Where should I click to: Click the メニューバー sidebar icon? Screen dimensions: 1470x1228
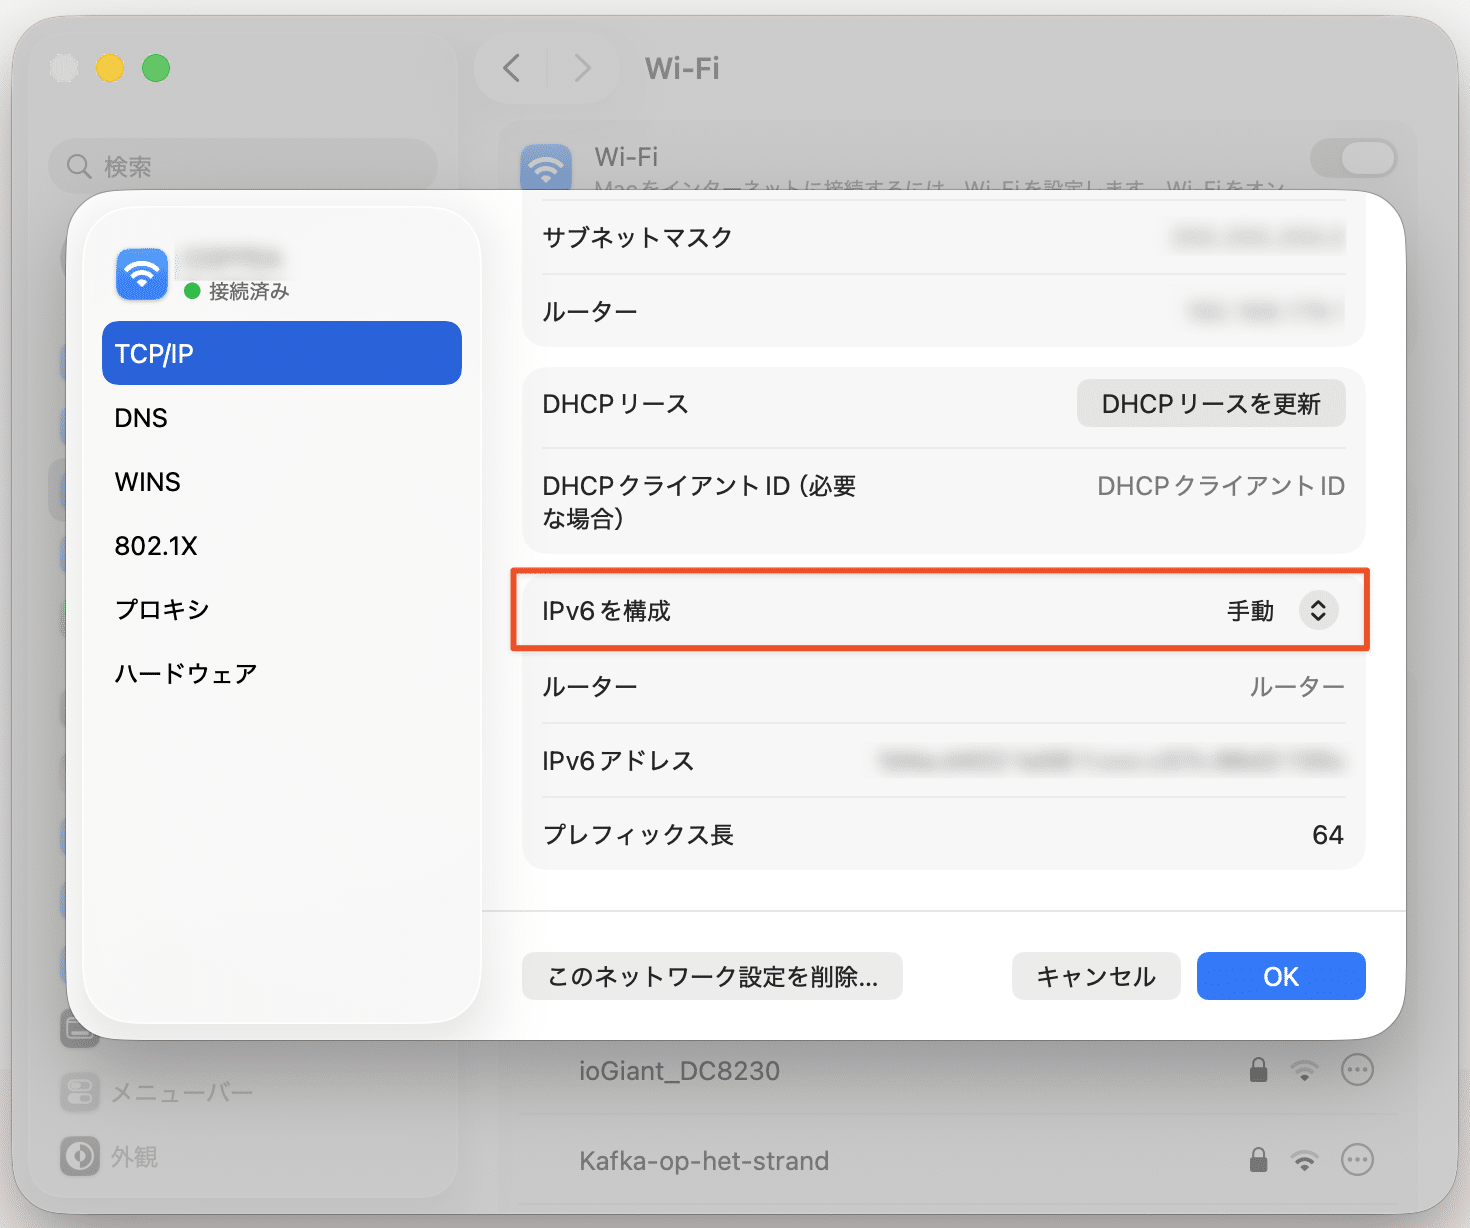[80, 1093]
